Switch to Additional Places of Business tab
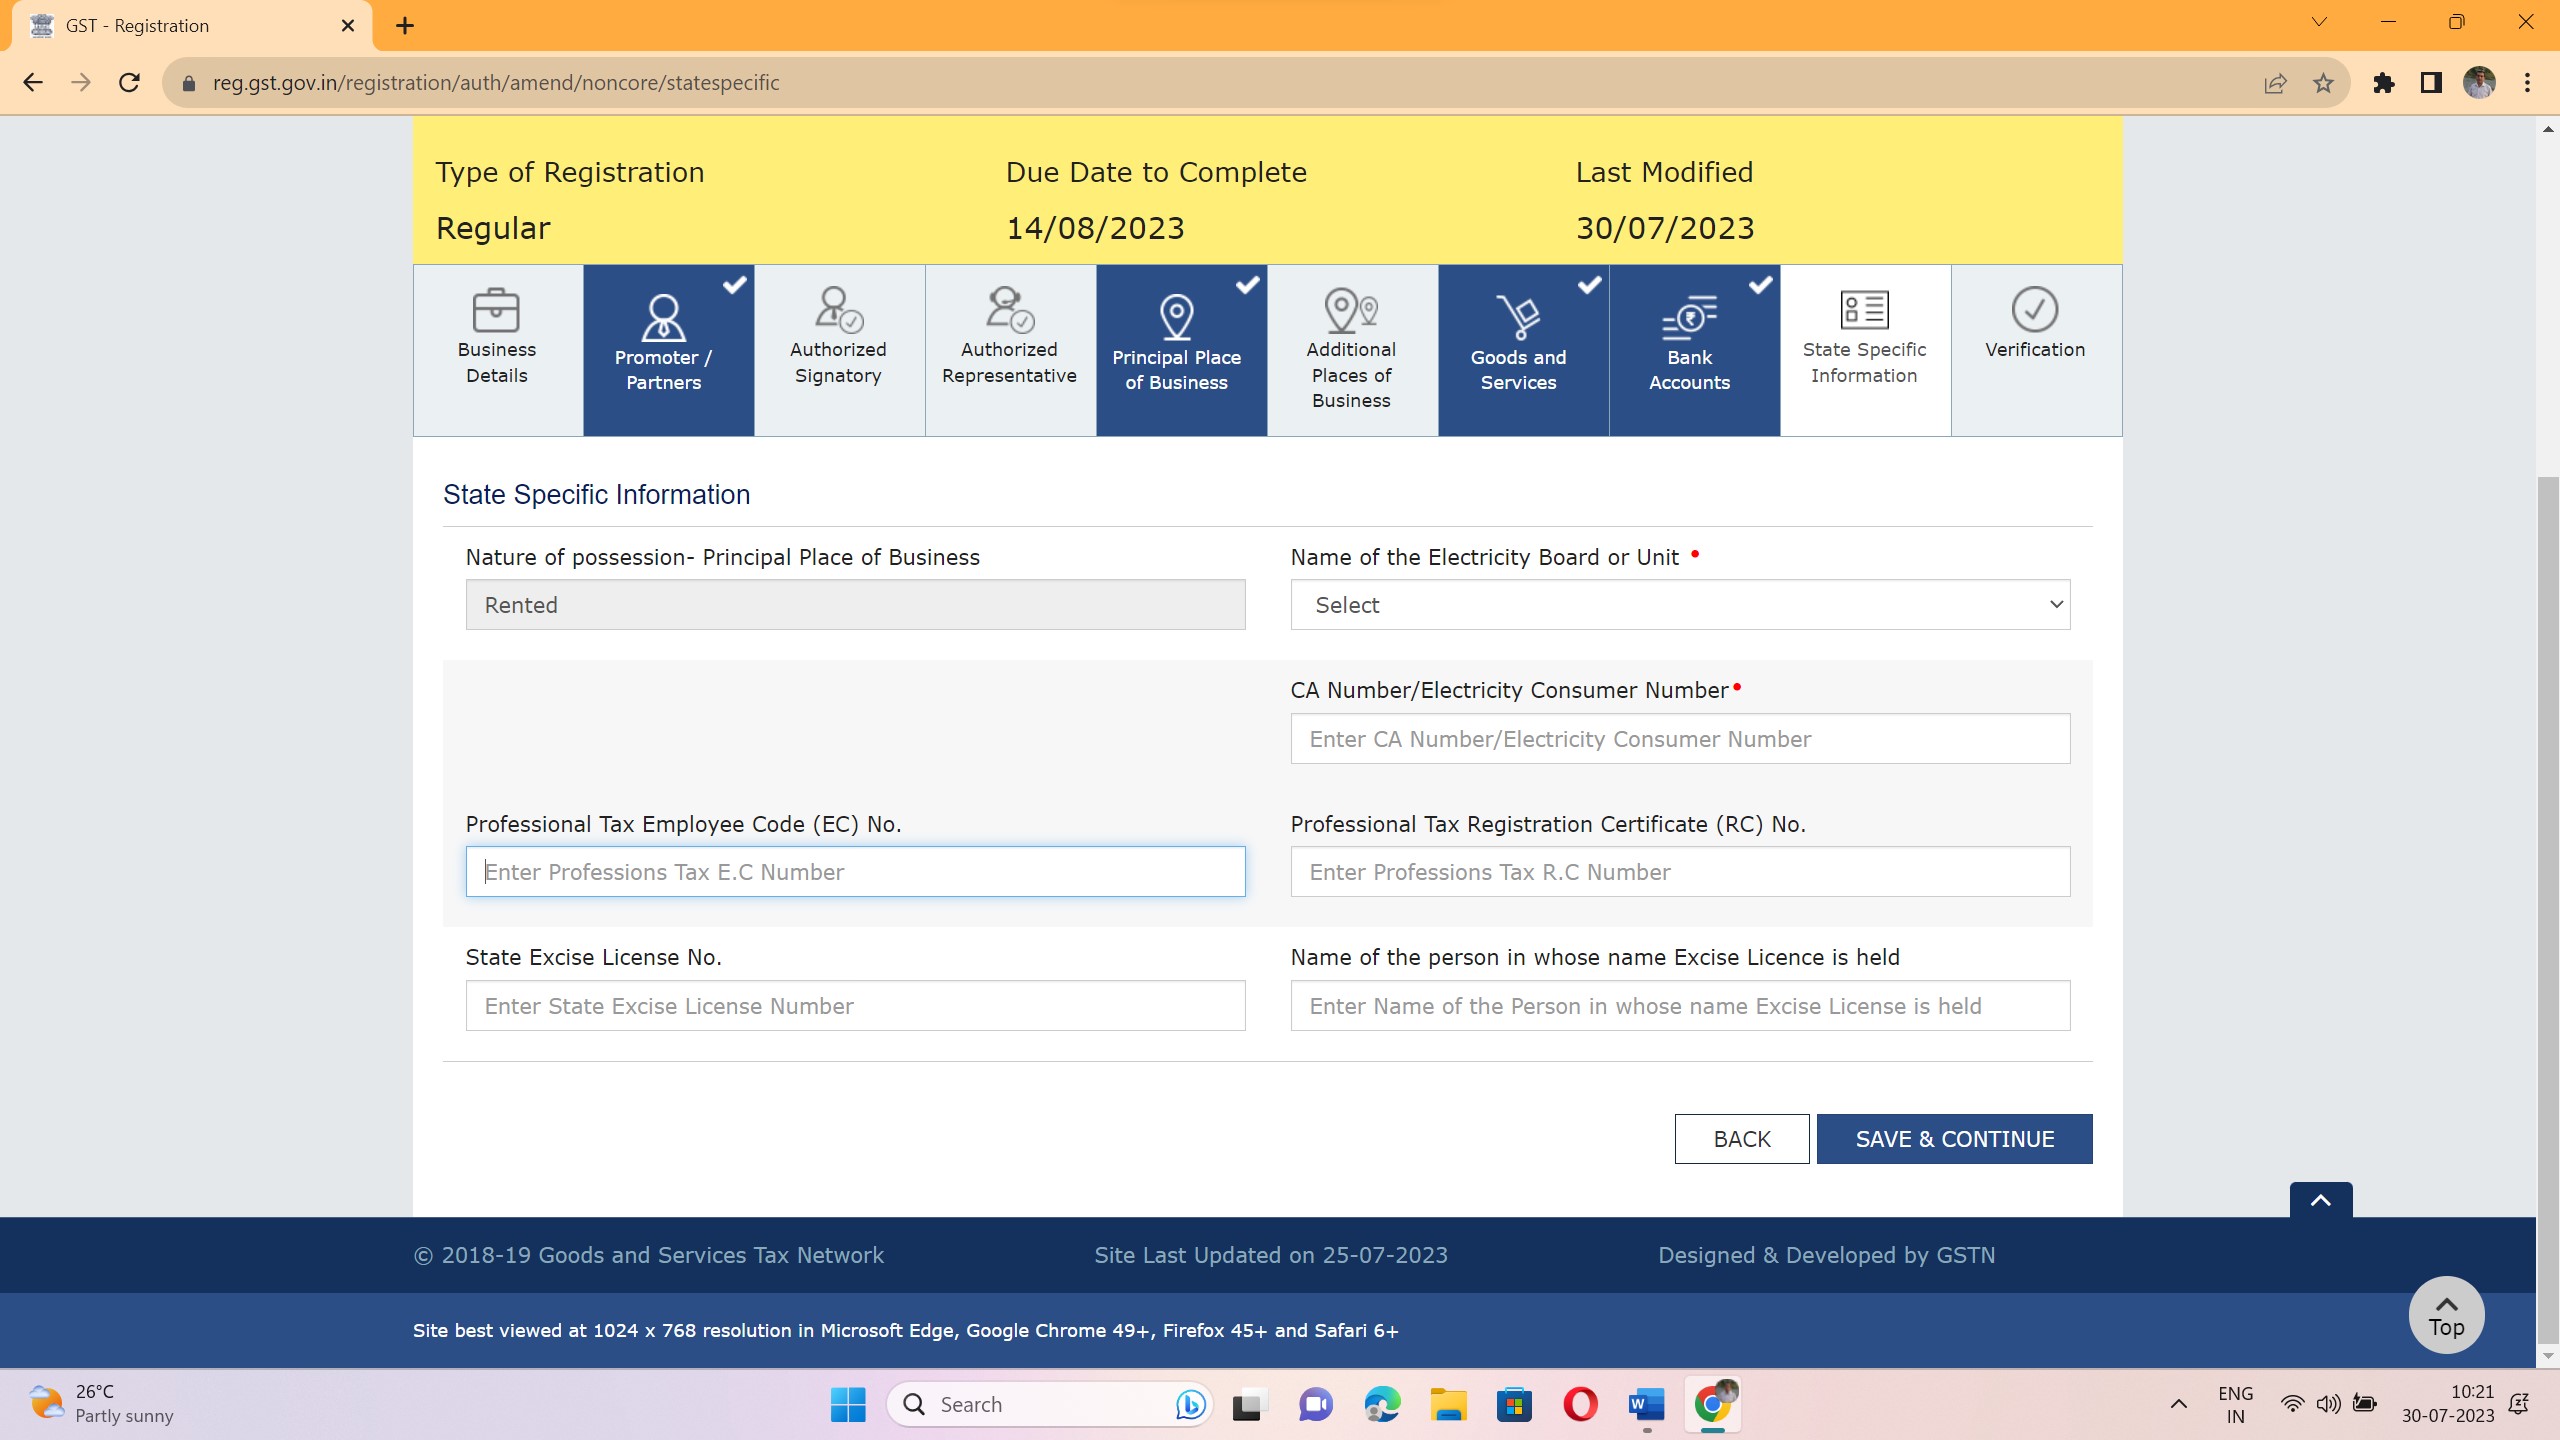 click(x=1351, y=350)
